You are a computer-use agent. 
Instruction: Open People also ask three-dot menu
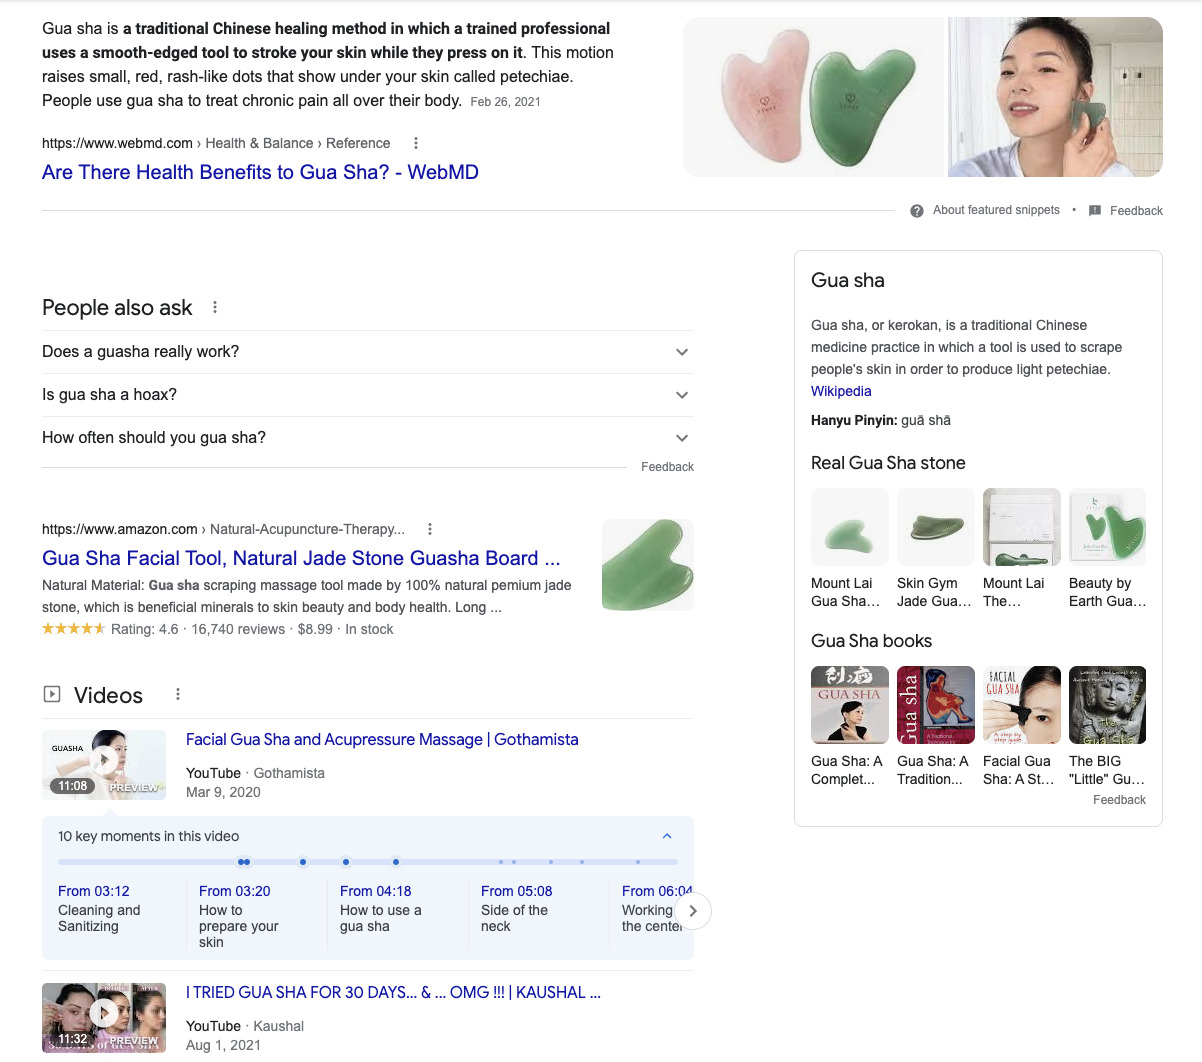(215, 307)
